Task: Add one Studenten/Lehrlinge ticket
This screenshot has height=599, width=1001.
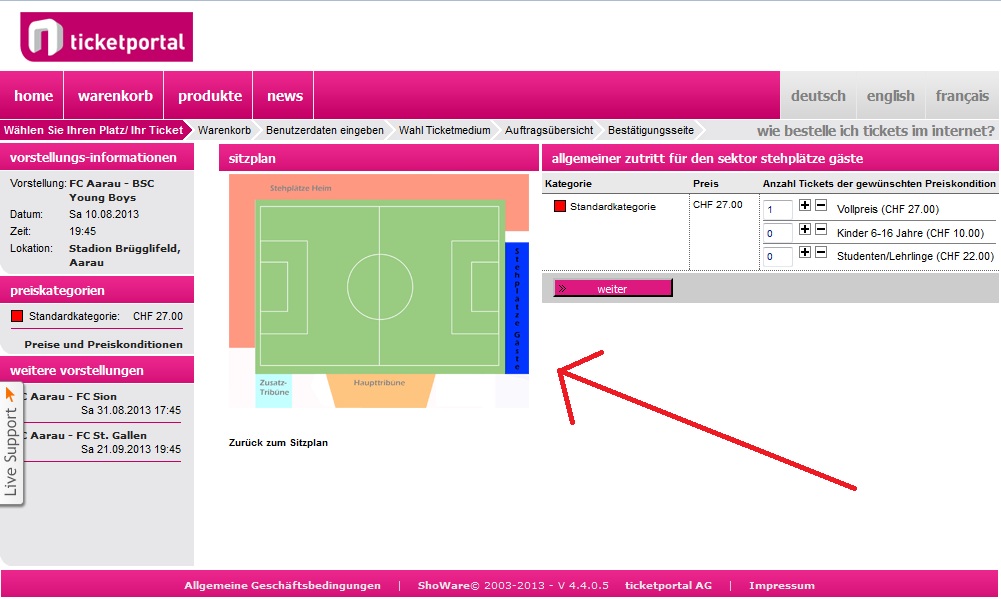Action: click(804, 252)
